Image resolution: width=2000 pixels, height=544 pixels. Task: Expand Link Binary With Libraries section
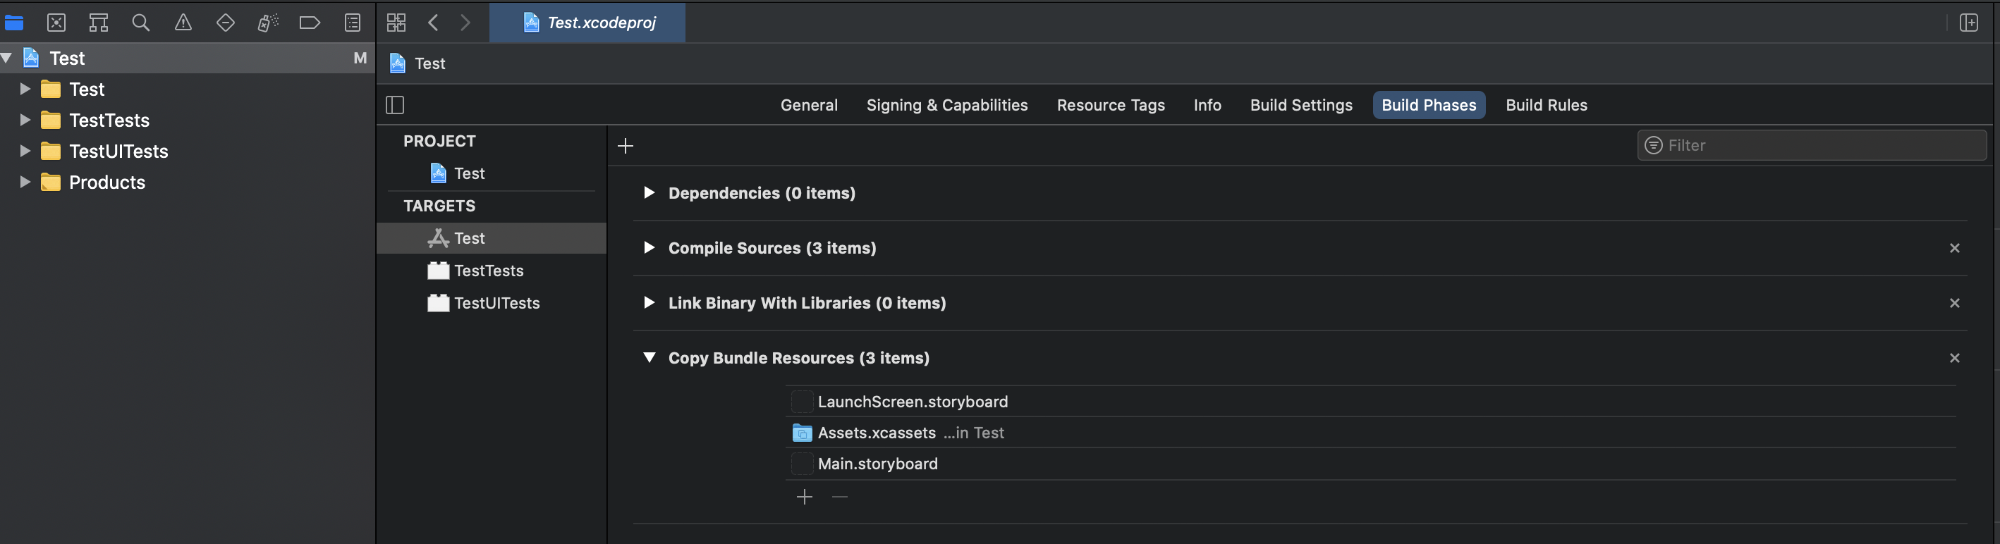(x=649, y=302)
